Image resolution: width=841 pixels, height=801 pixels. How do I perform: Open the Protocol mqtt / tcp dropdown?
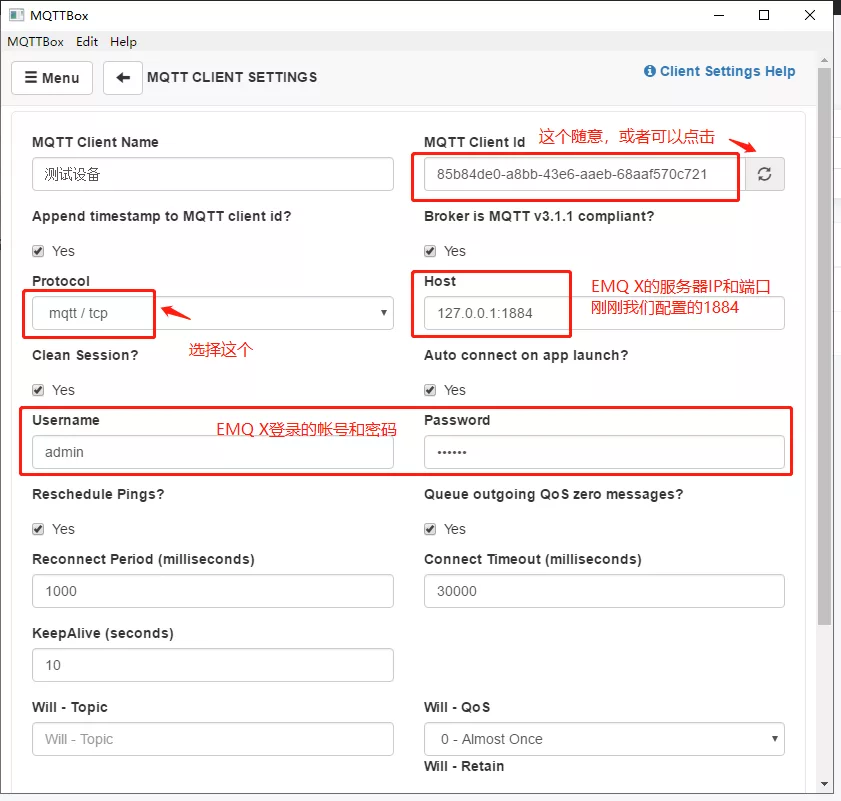coord(213,313)
